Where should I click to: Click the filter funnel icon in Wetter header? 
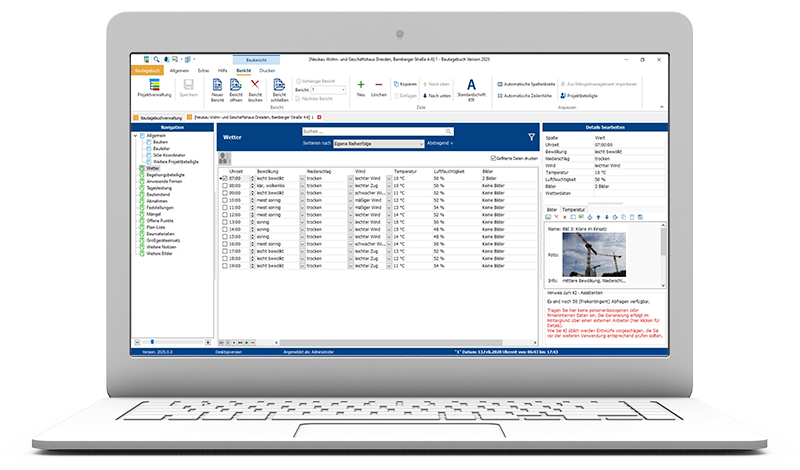531,136
